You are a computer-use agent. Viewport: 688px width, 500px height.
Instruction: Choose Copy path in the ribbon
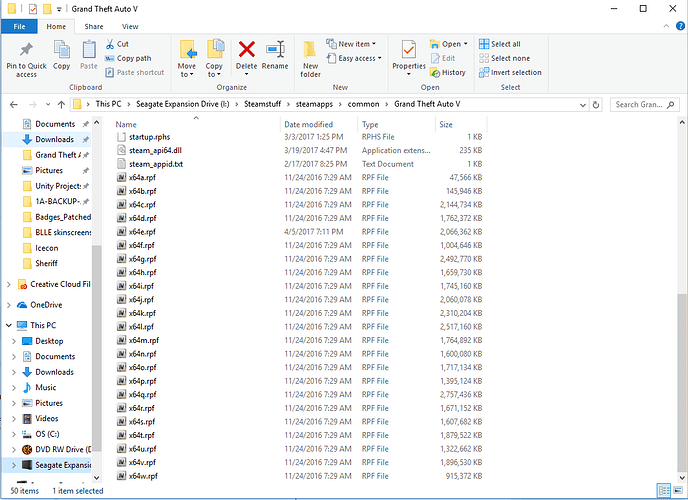pyautogui.click(x=128, y=58)
